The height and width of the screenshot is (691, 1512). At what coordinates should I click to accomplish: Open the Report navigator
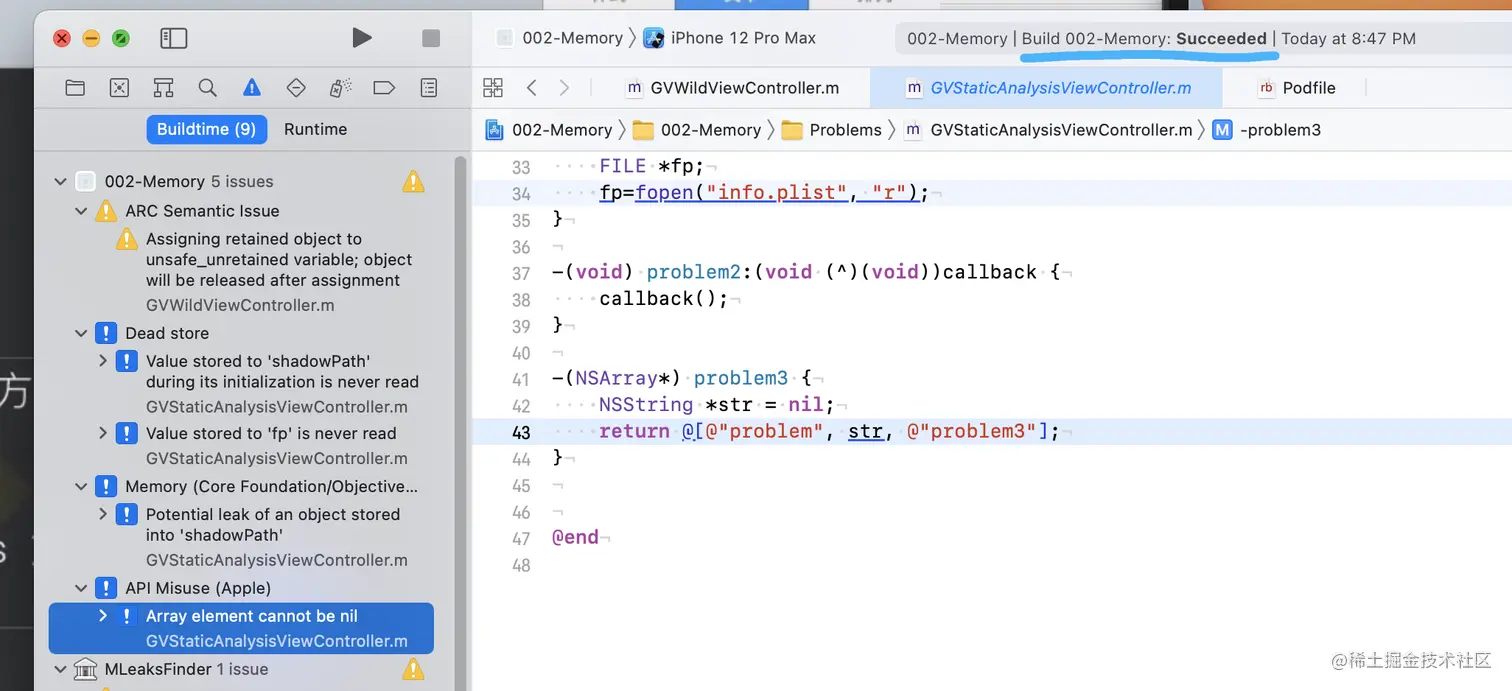pos(428,88)
